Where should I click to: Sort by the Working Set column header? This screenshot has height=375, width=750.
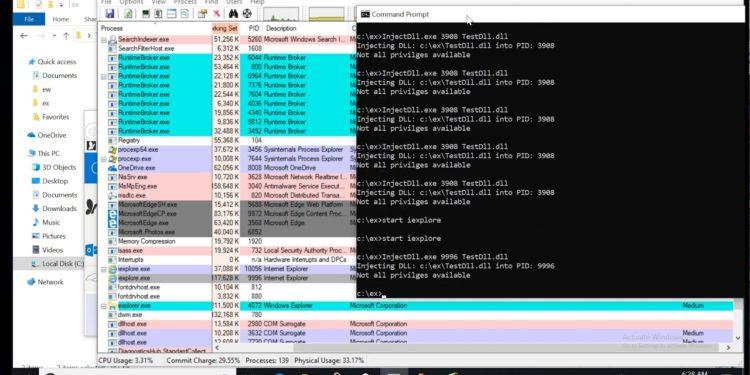[x=225, y=28]
